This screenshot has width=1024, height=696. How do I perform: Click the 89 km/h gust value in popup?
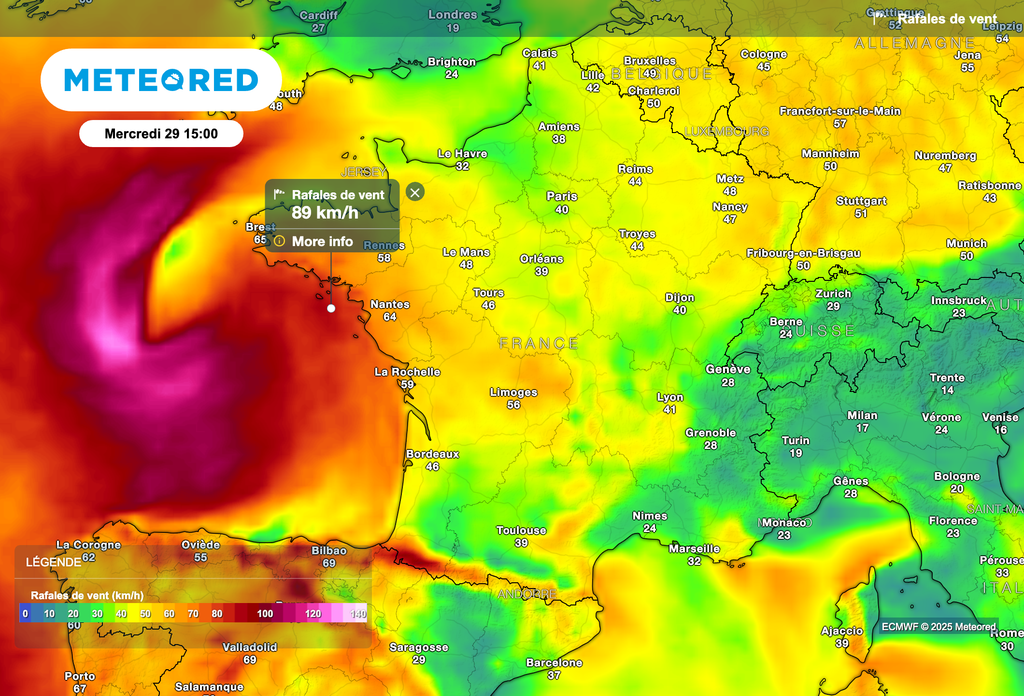tap(325, 212)
